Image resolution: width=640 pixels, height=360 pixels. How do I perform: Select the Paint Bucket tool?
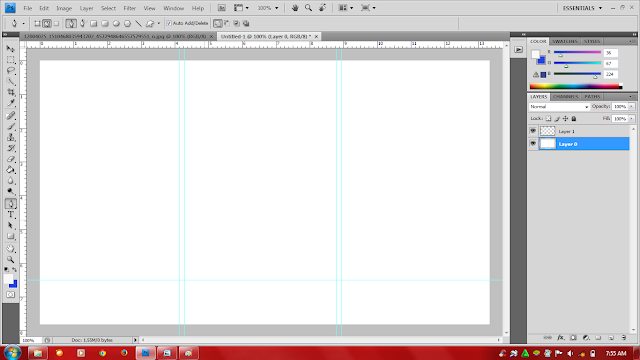pyautogui.click(x=11, y=170)
